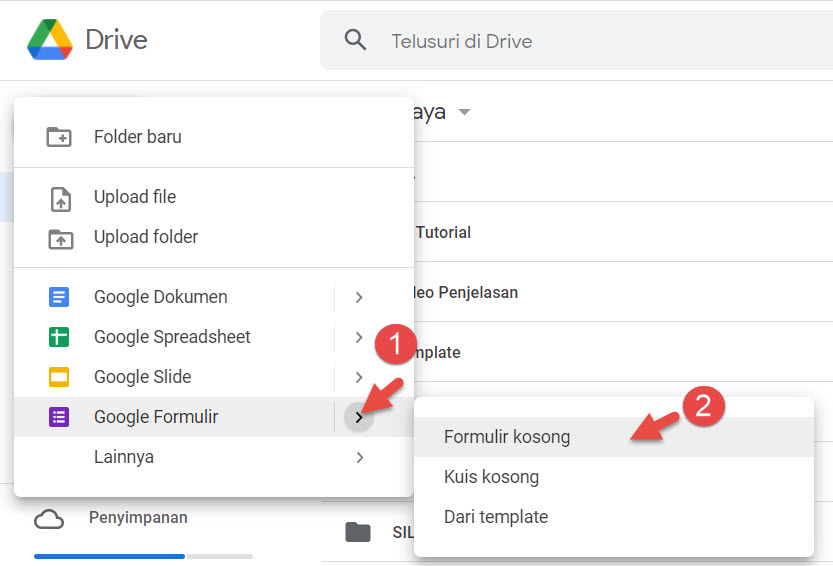The height and width of the screenshot is (566, 833).
Task: Click the search magnifier icon
Action: [355, 40]
